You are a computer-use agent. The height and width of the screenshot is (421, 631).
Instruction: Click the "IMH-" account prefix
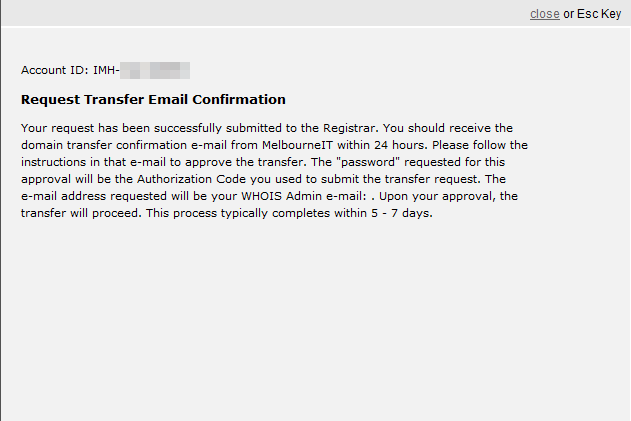(x=105, y=71)
